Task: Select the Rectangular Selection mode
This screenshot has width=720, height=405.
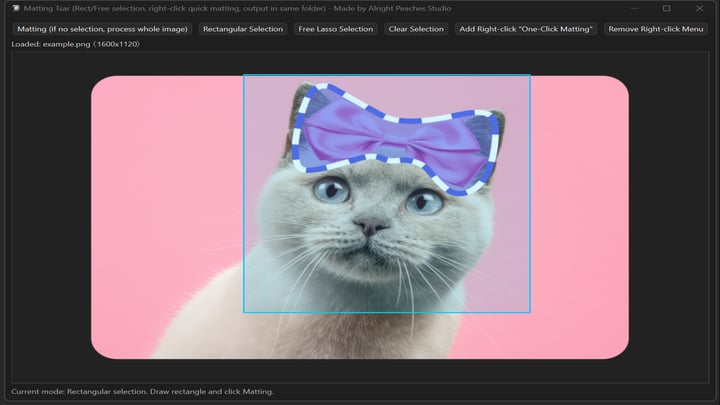Action: pyautogui.click(x=243, y=29)
